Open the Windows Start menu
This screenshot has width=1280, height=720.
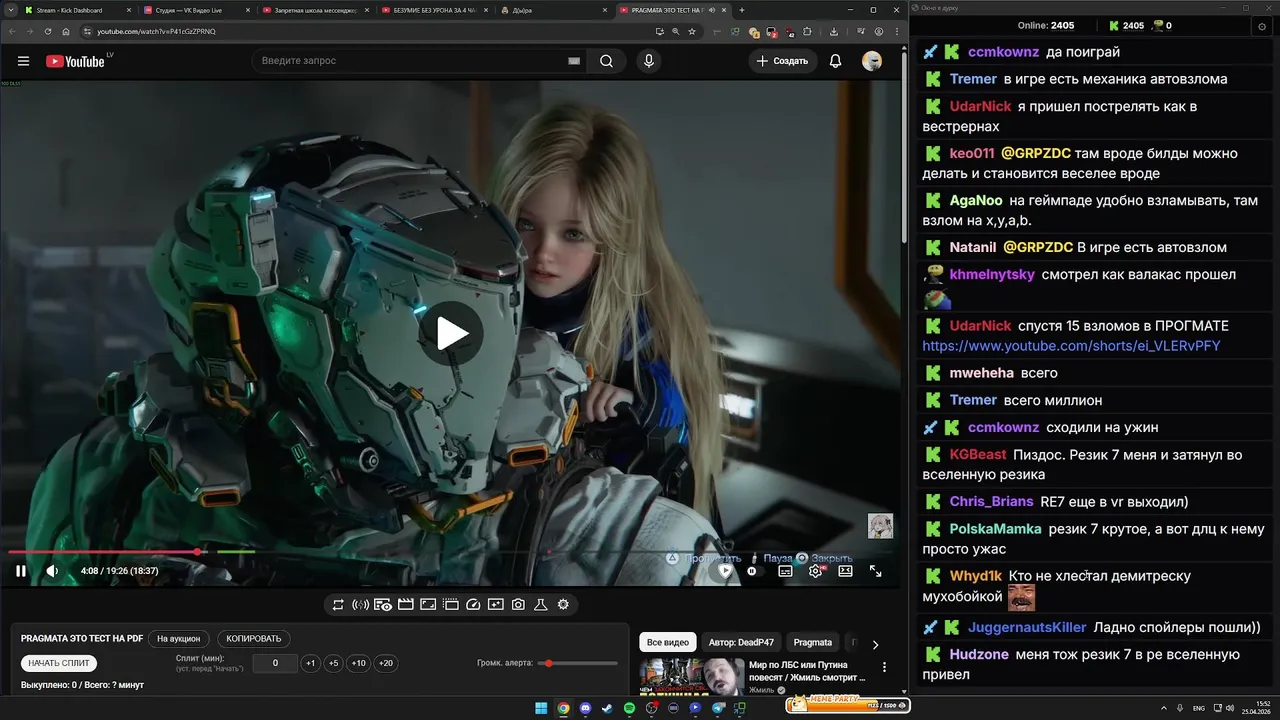(x=541, y=708)
